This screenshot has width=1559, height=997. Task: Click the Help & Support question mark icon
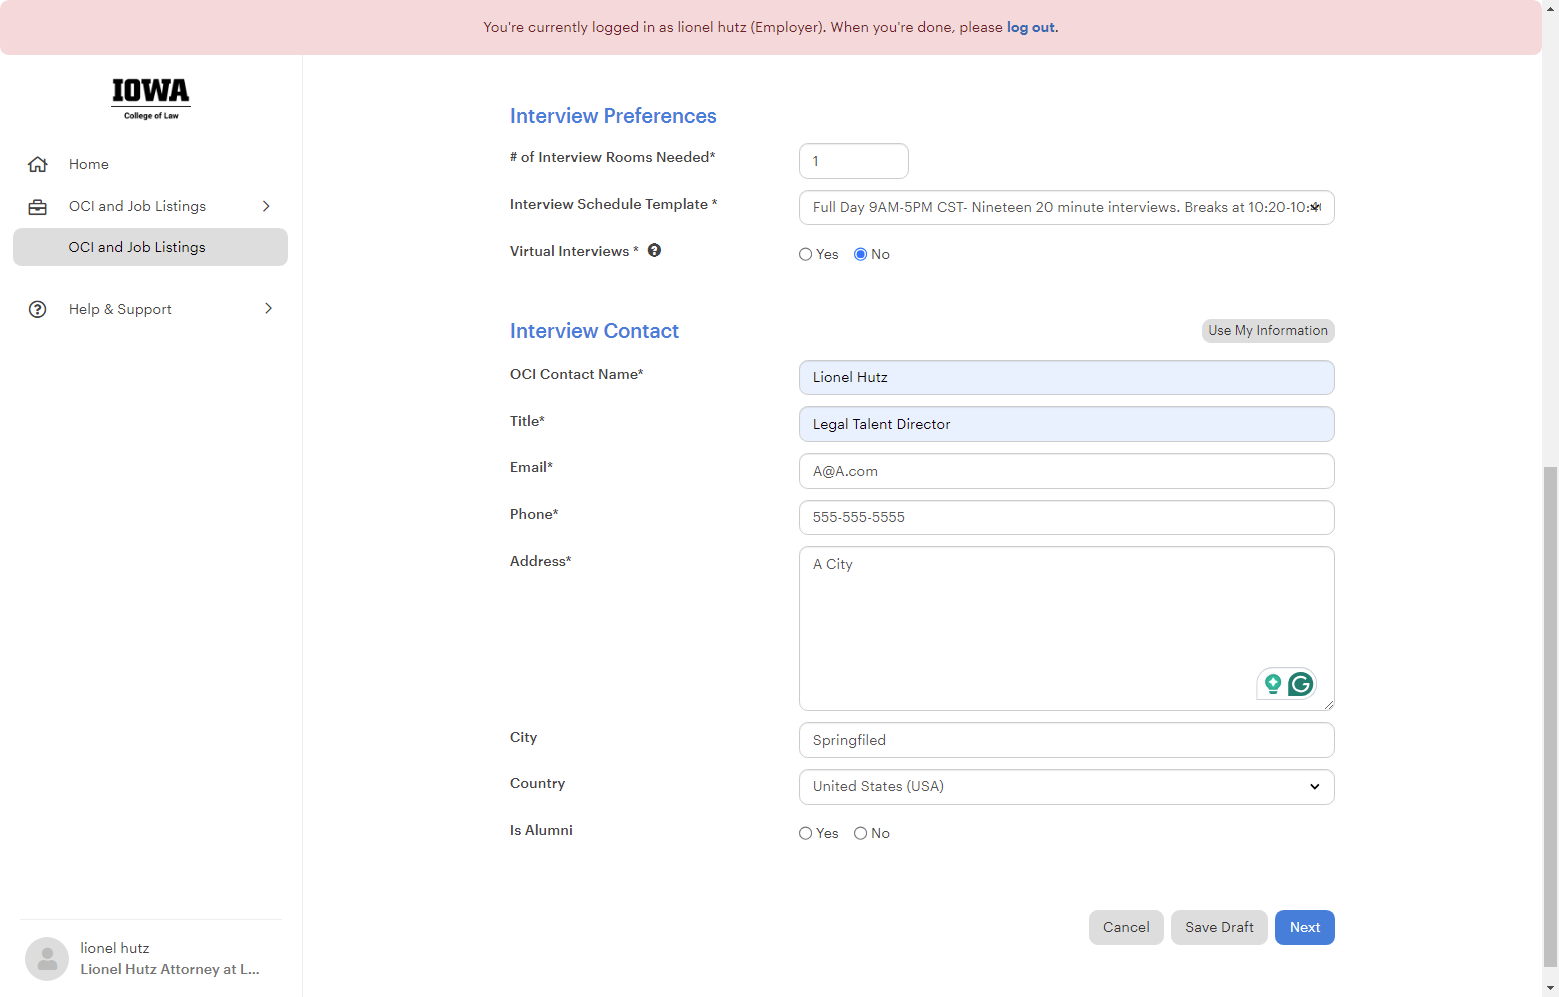pyautogui.click(x=38, y=309)
